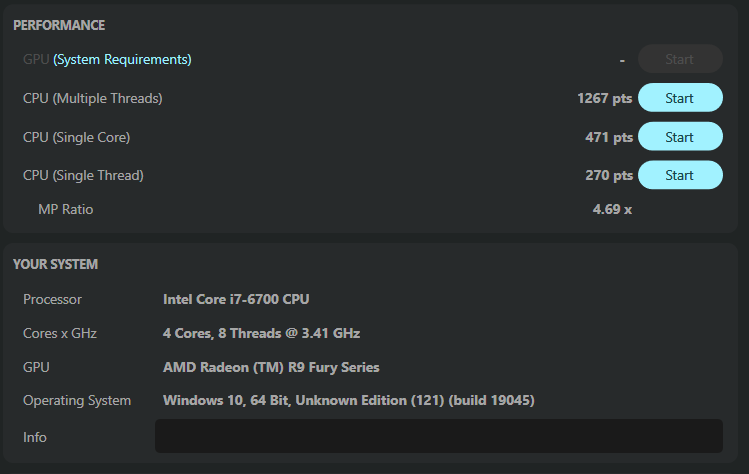Image resolution: width=749 pixels, height=474 pixels.
Task: Click the PERFORMANCE section header
Action: tap(59, 25)
